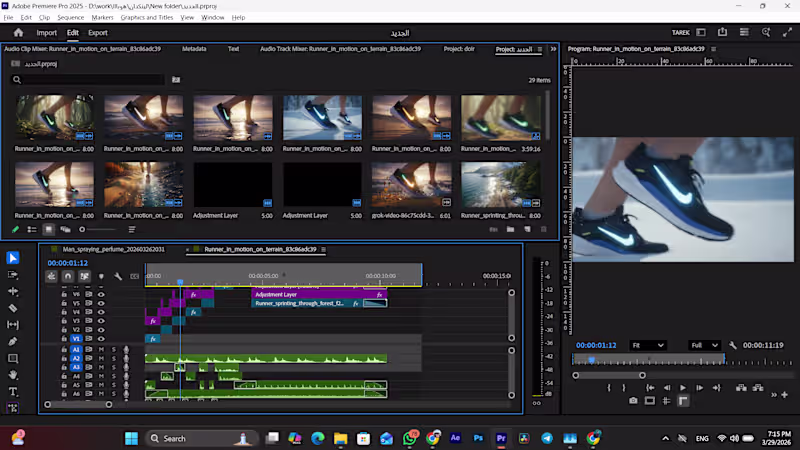Add marker in Timeline panel
Viewport: 800px width, 450px height.
click(101, 276)
